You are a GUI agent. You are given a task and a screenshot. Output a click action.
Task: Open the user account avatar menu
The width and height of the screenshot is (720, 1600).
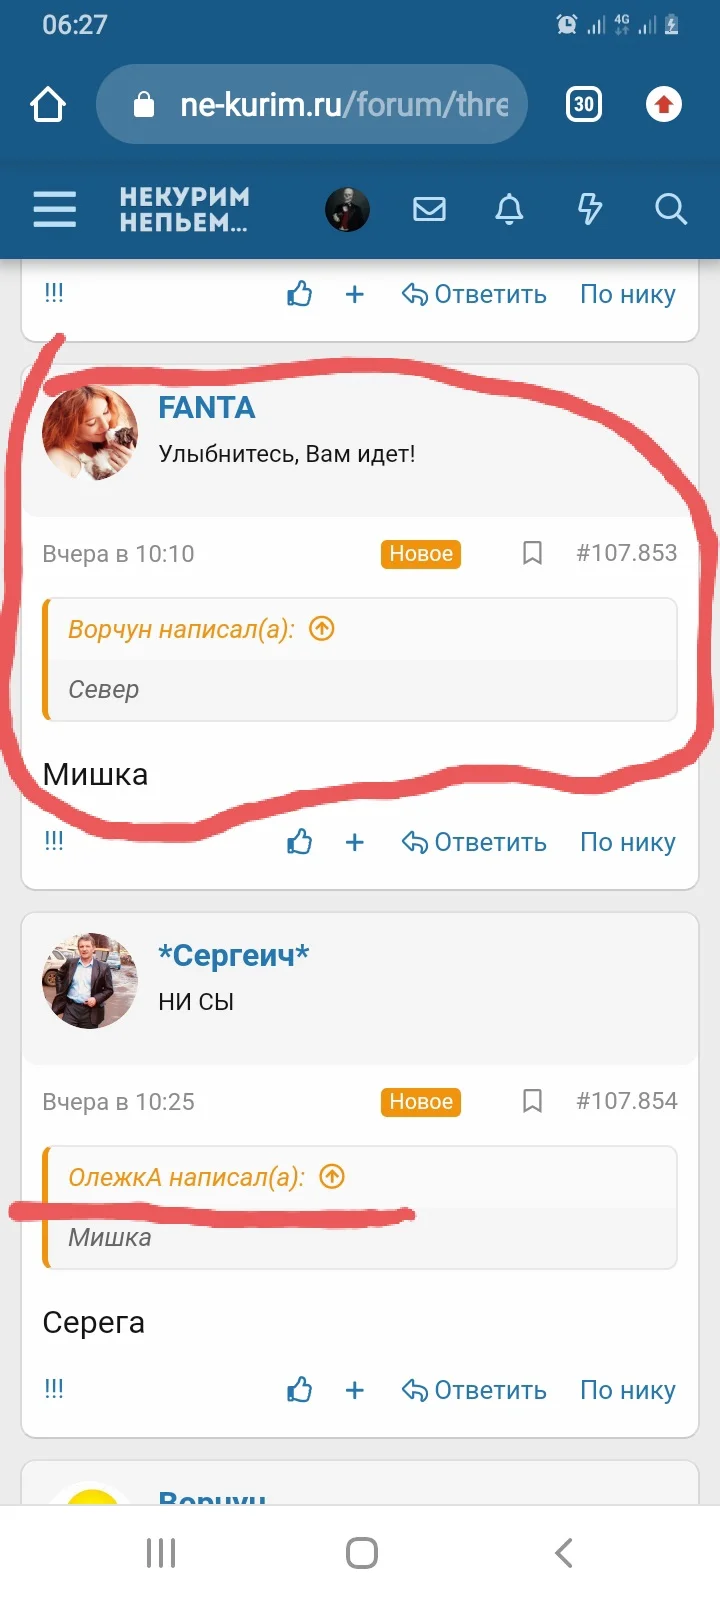(x=348, y=209)
